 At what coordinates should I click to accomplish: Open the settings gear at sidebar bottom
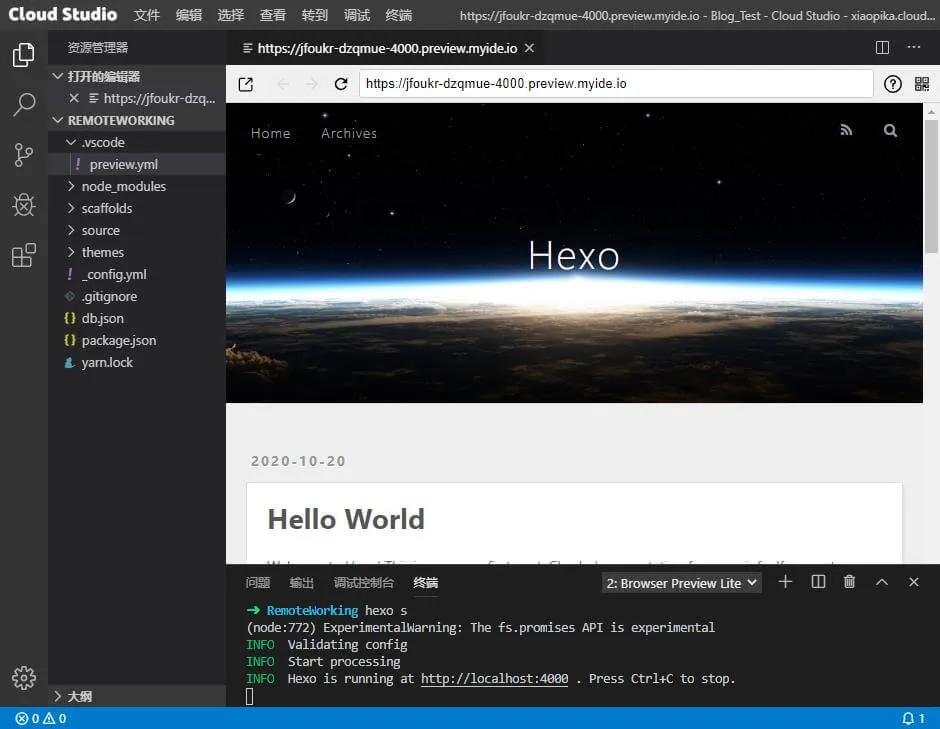23,677
